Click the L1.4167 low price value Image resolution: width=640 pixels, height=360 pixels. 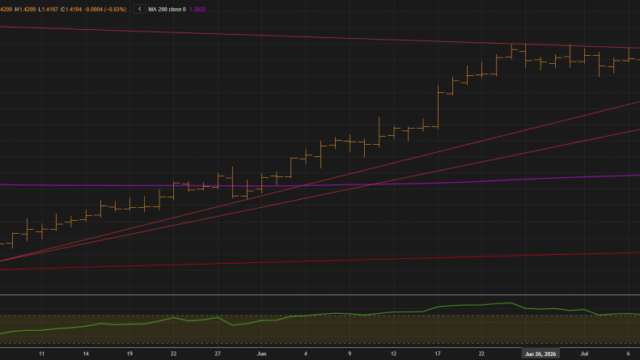click(48, 9)
